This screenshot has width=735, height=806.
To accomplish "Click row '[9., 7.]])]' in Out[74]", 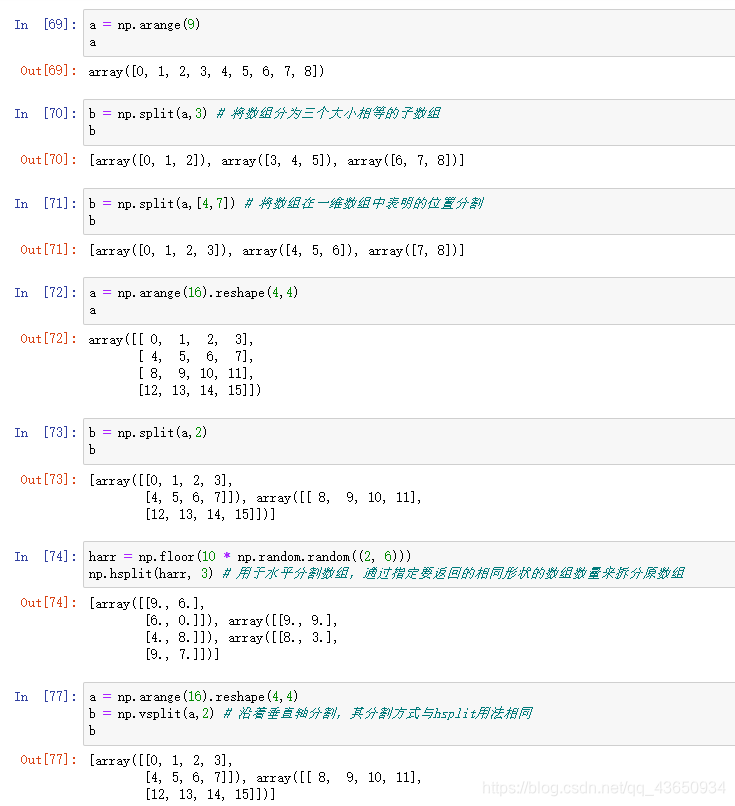I will pos(182,654).
